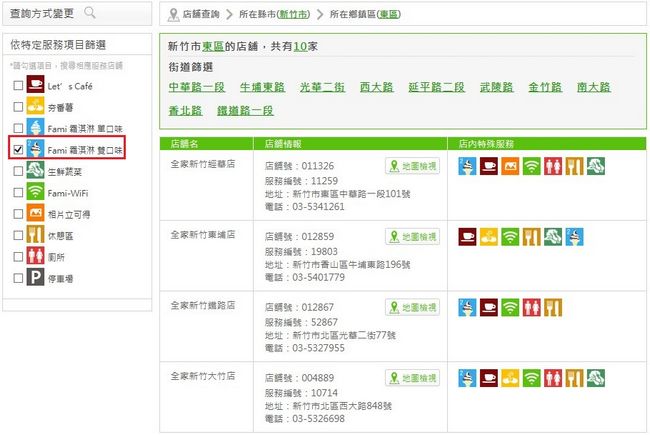Click the 東區 link in results summary
Screen dimensions: 650x435
point(213,46)
